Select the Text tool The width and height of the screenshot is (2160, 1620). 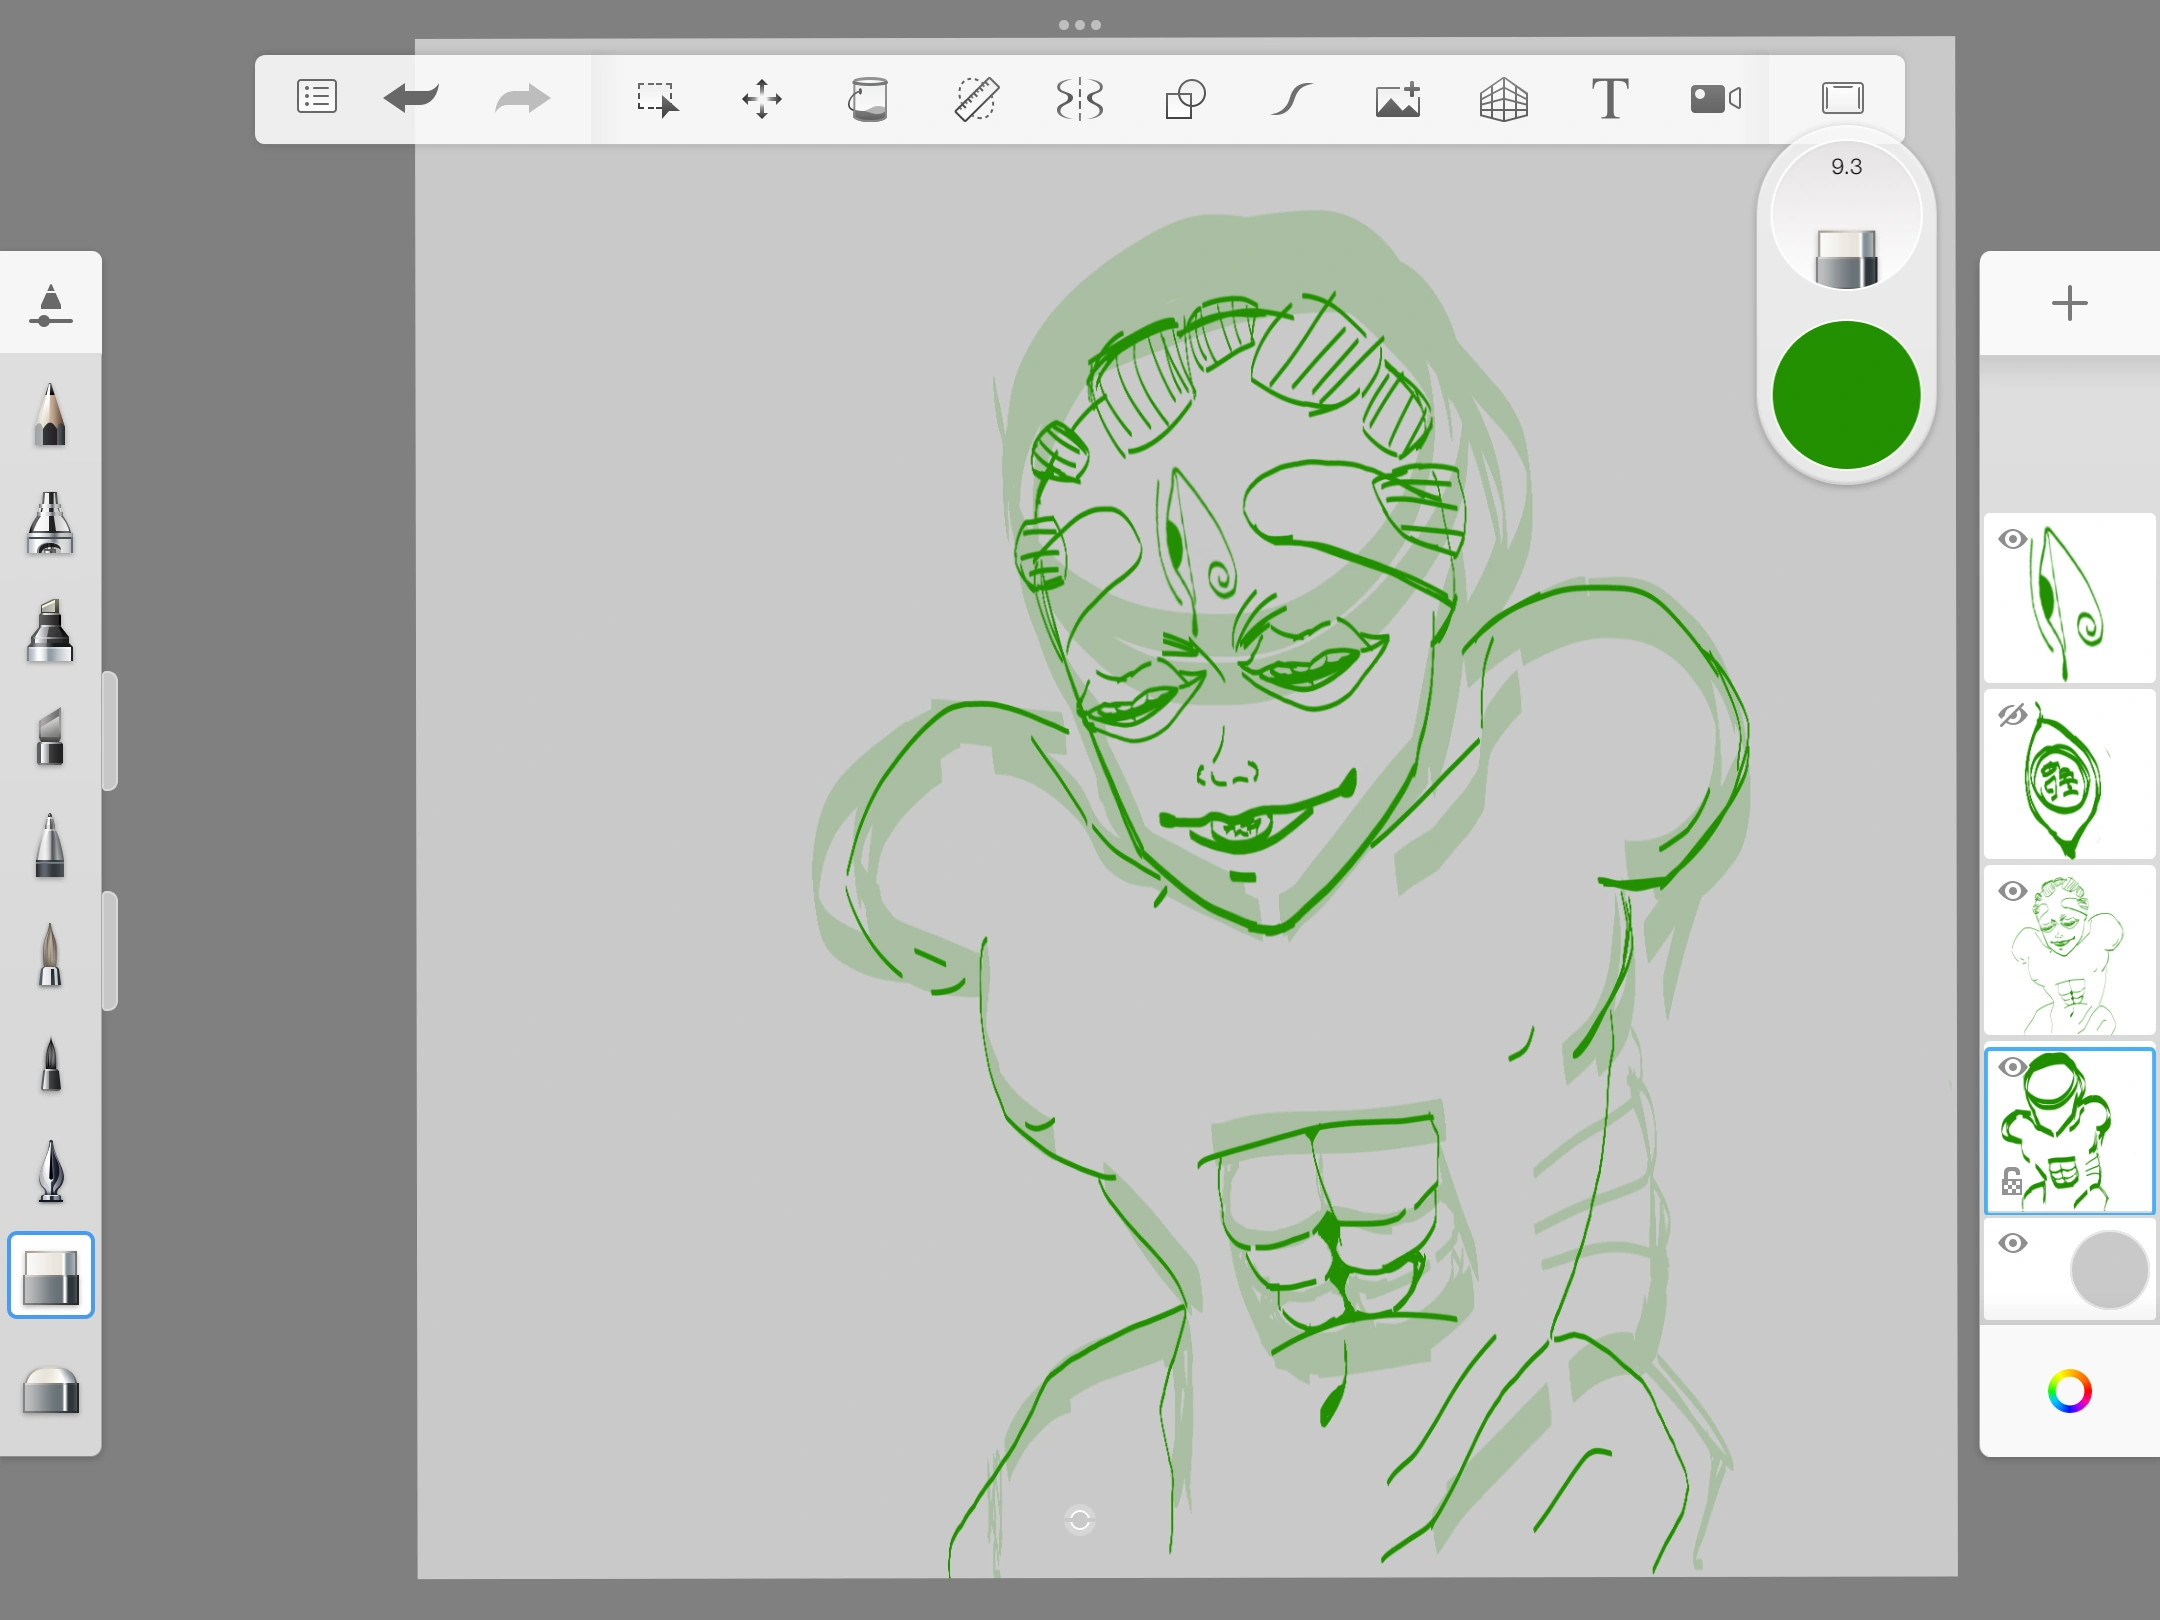click(1609, 99)
